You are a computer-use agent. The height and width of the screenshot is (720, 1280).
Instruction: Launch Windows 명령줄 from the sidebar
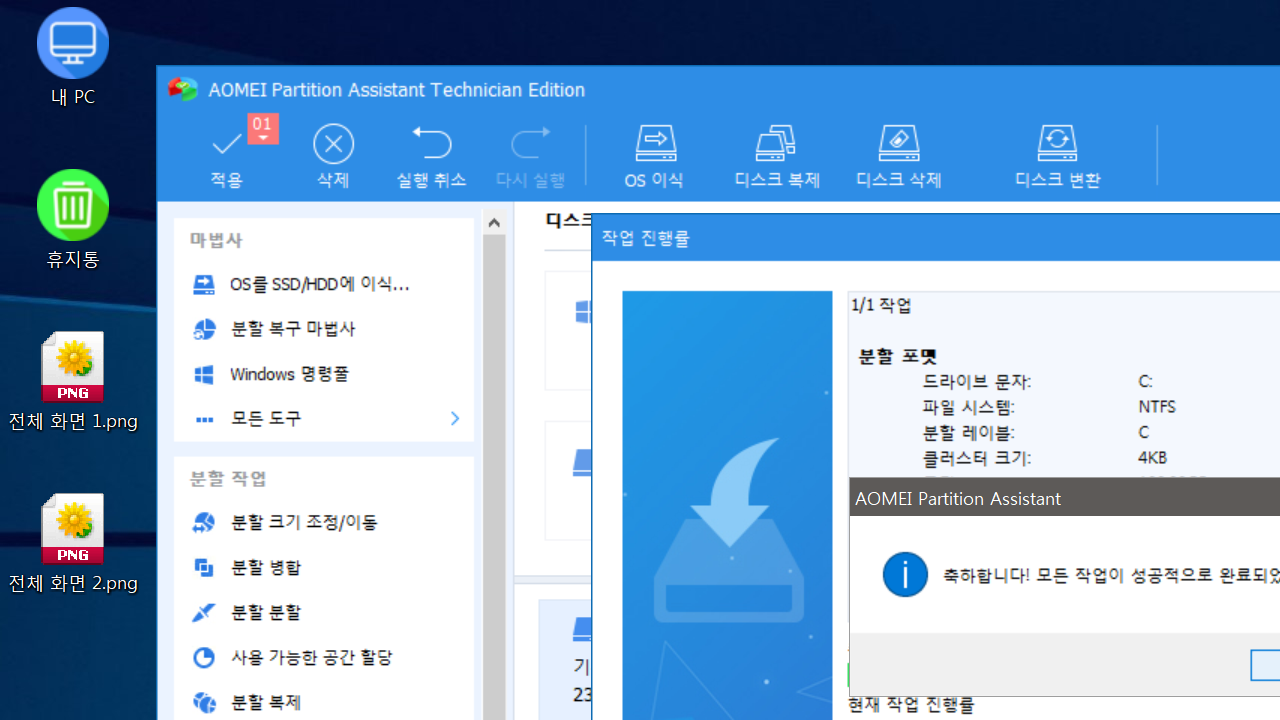(x=289, y=374)
